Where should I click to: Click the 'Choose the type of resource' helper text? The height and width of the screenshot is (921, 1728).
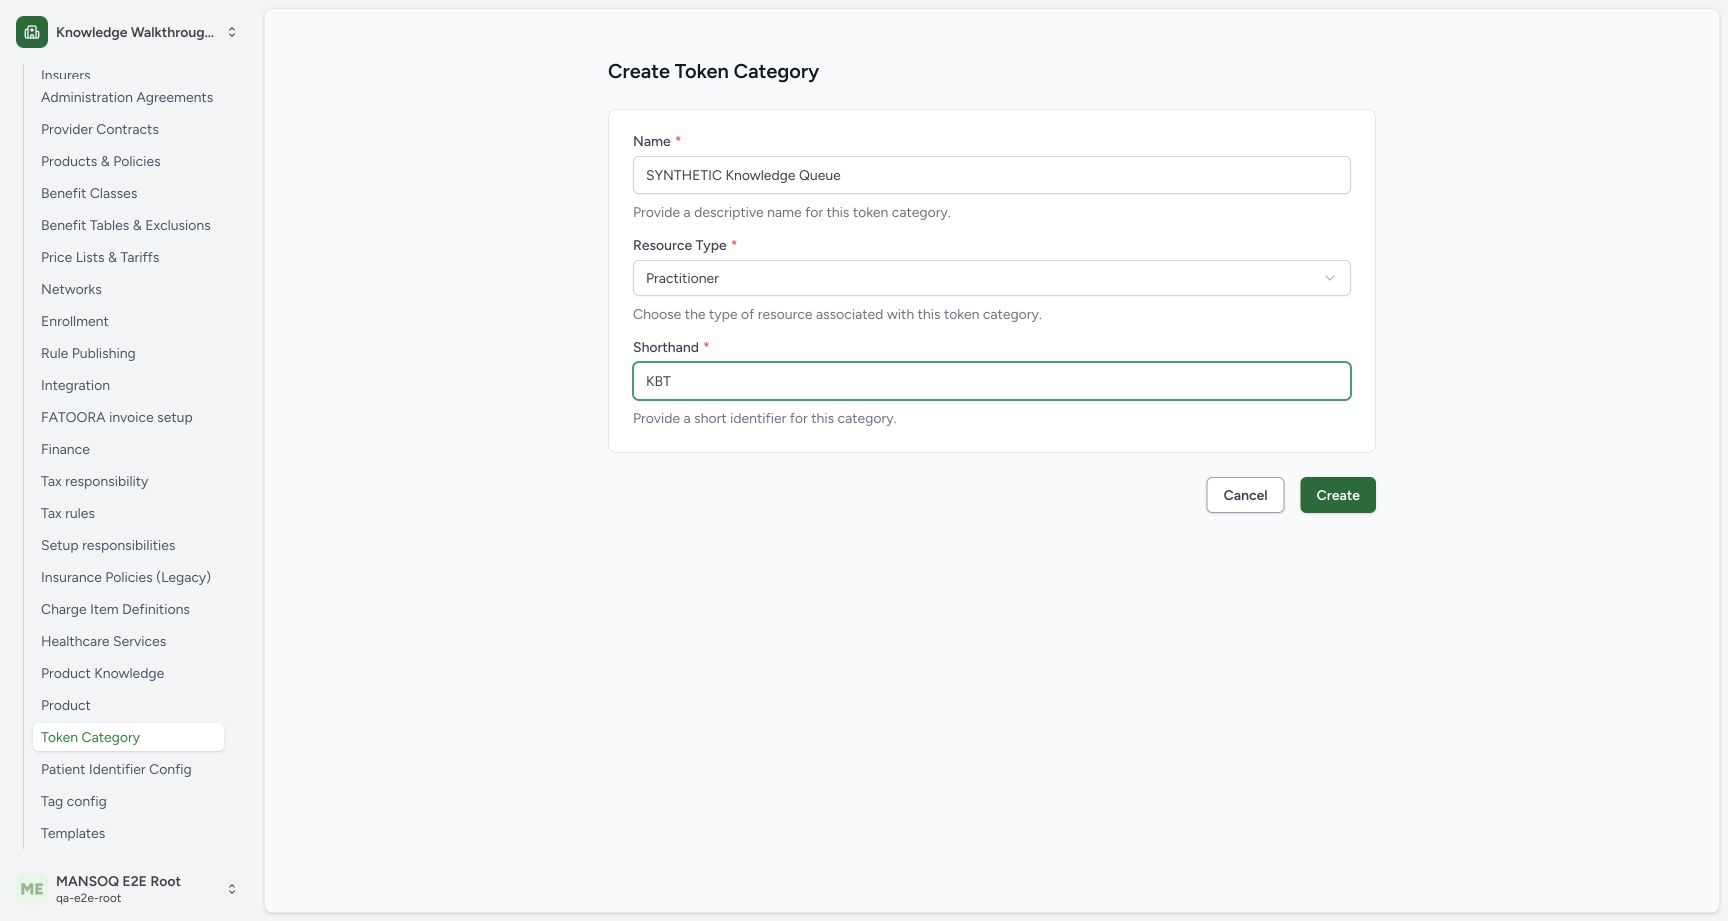click(x=837, y=314)
